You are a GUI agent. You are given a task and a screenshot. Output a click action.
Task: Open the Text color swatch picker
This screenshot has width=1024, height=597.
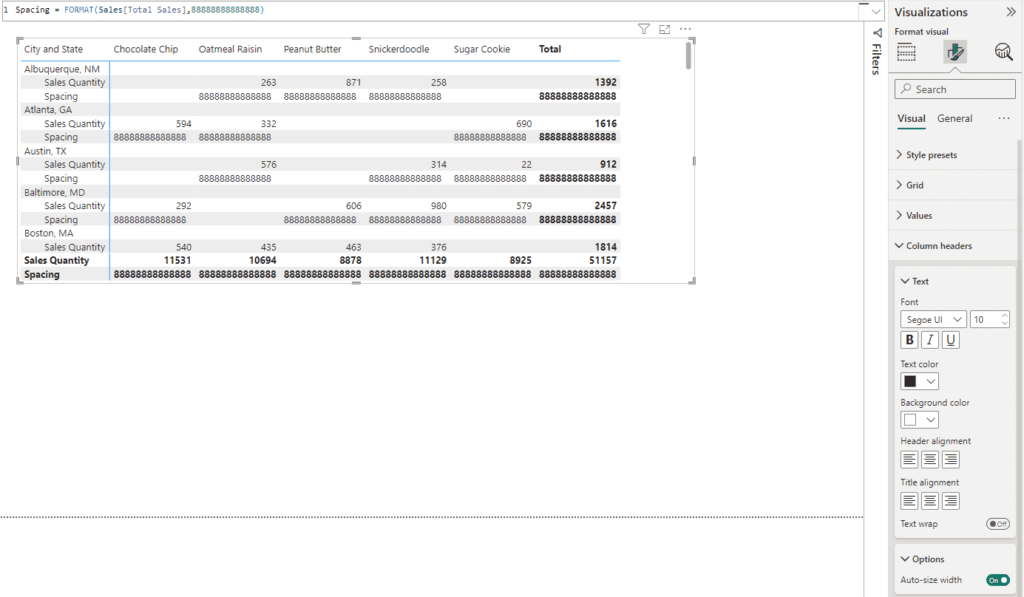pos(920,381)
